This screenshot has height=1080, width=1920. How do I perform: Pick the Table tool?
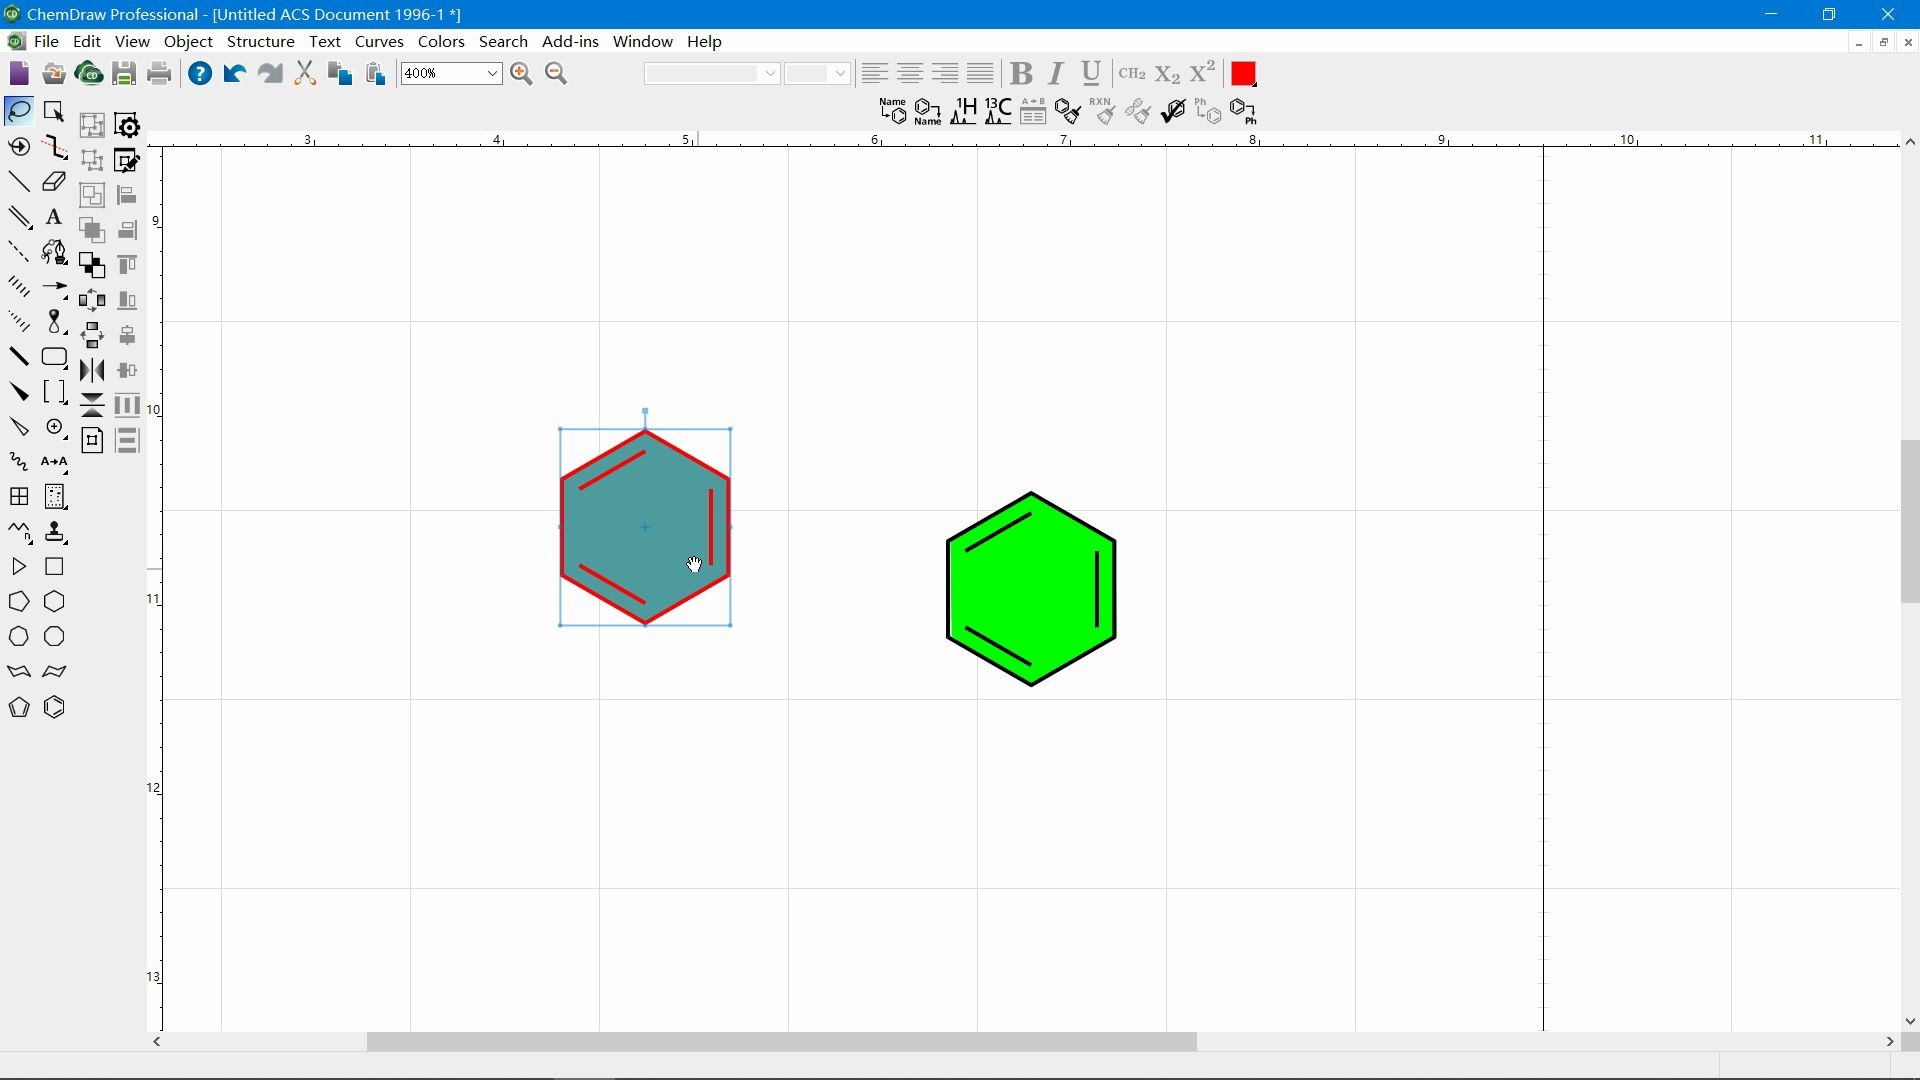tap(19, 497)
